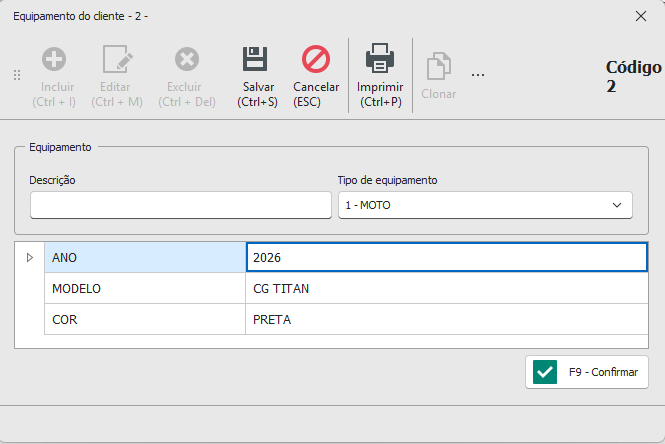Click the Excluir cross icon

click(187, 59)
